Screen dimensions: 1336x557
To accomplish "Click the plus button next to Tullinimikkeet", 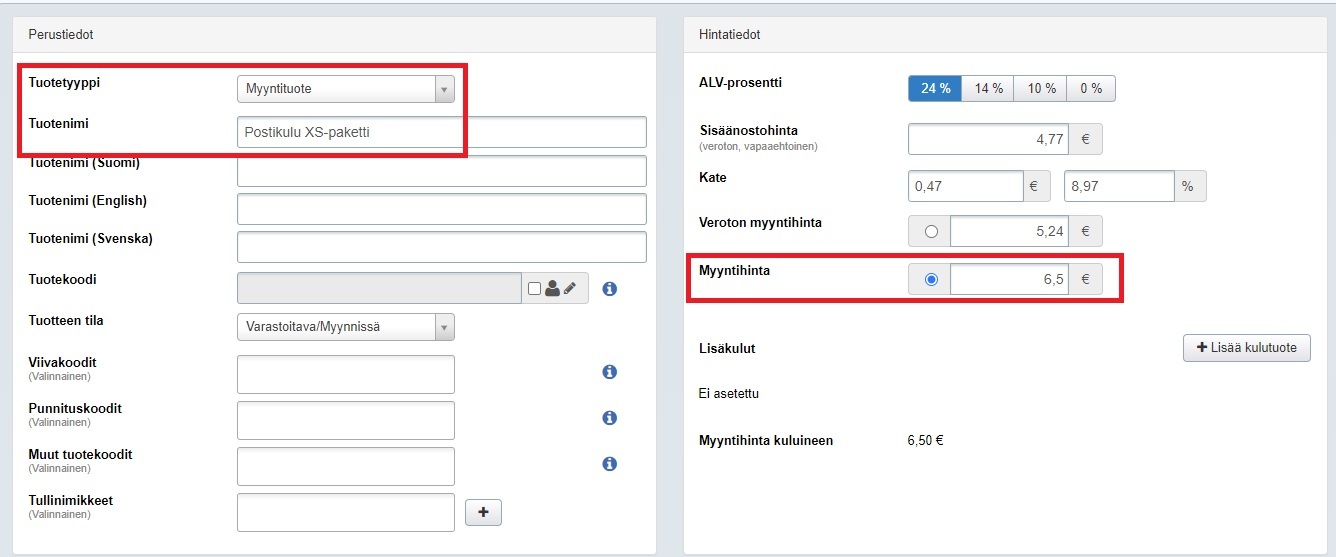I will pyautogui.click(x=483, y=512).
